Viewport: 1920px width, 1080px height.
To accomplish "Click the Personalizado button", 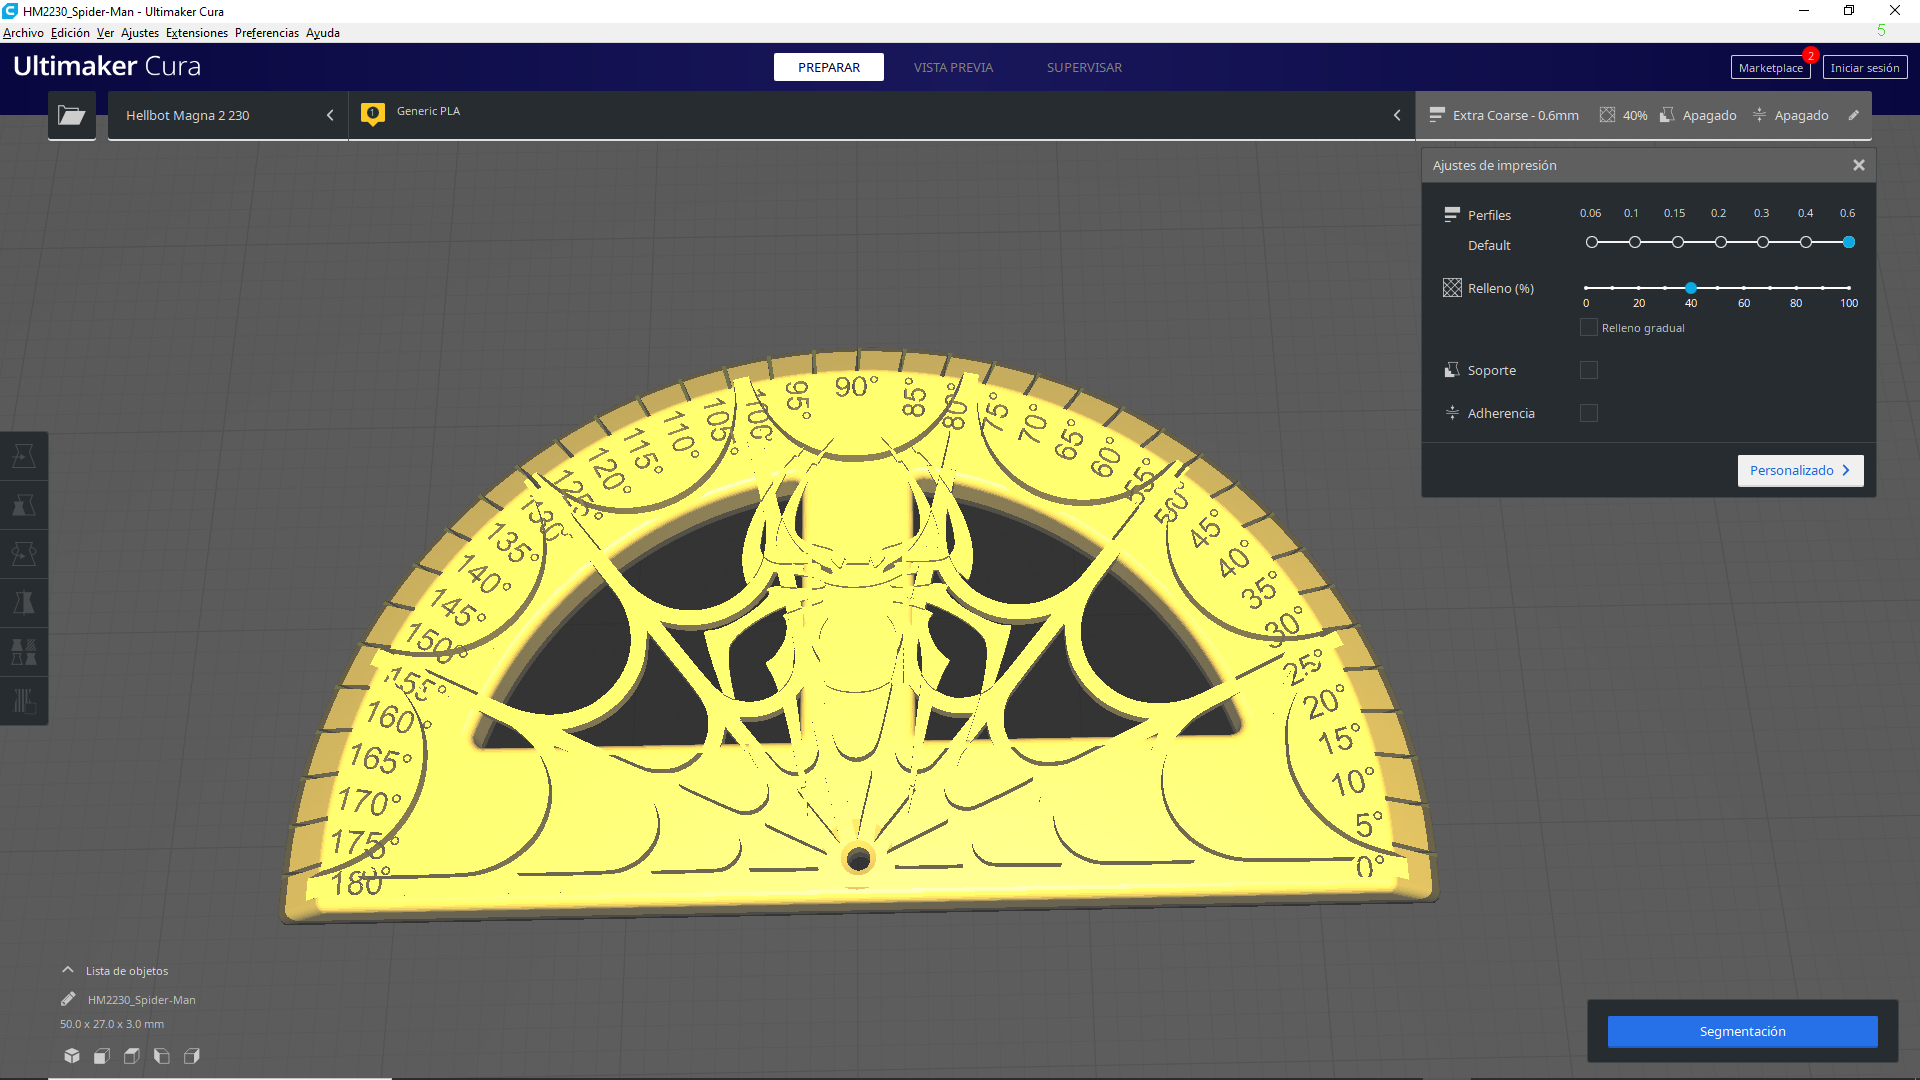I will tap(1799, 470).
